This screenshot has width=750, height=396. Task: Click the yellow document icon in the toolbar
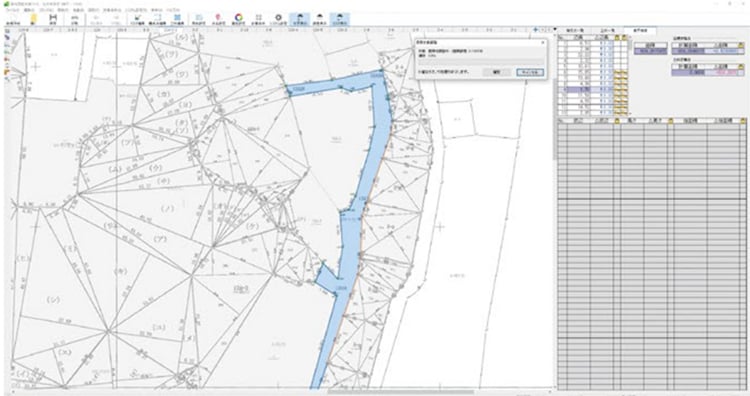(33, 19)
